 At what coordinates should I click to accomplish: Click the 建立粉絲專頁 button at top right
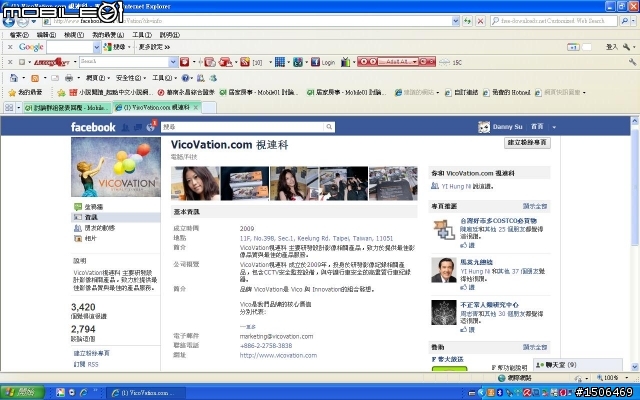527,142
